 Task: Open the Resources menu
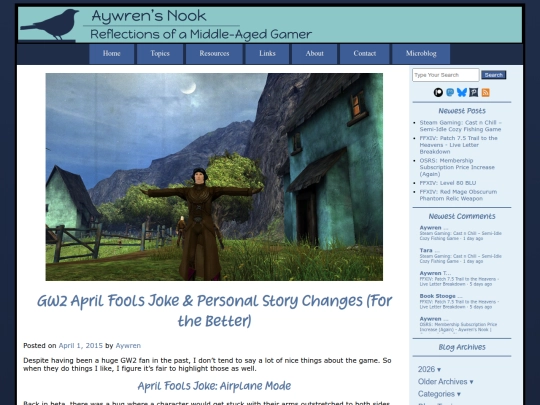214,54
